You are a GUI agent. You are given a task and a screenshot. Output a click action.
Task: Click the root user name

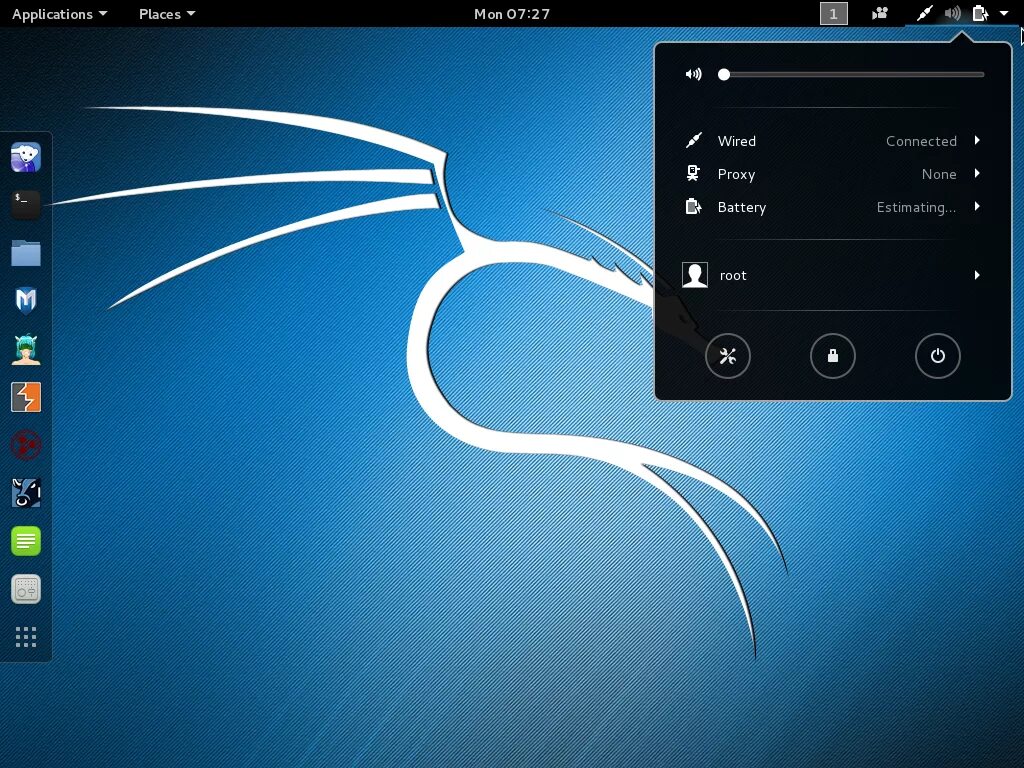tap(733, 276)
